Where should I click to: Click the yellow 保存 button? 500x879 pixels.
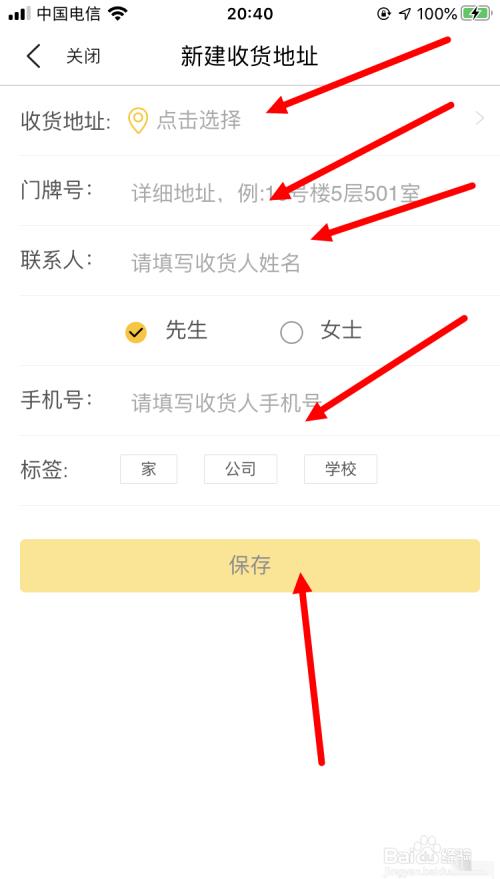(x=250, y=566)
